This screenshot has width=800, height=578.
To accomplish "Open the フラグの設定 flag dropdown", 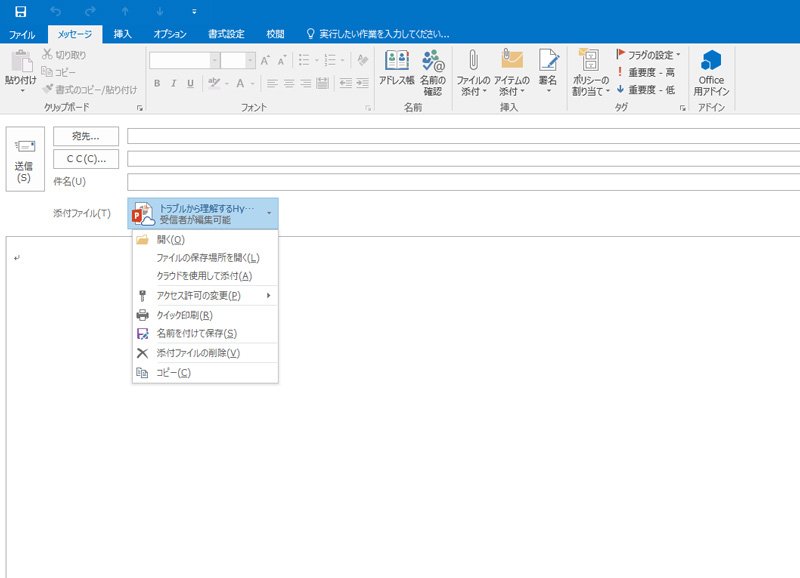I will (x=648, y=55).
